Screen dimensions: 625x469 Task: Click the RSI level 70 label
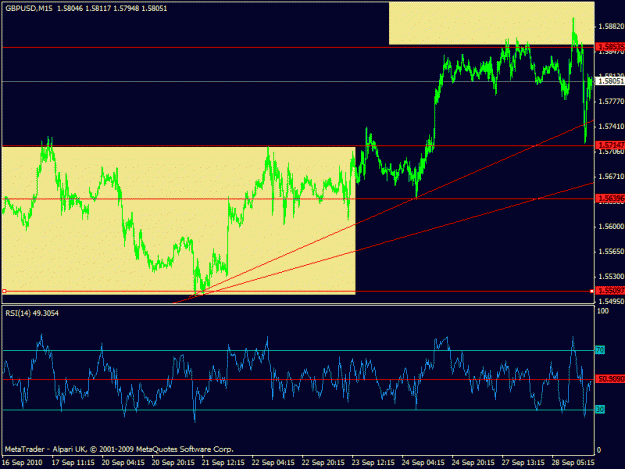tap(600, 350)
